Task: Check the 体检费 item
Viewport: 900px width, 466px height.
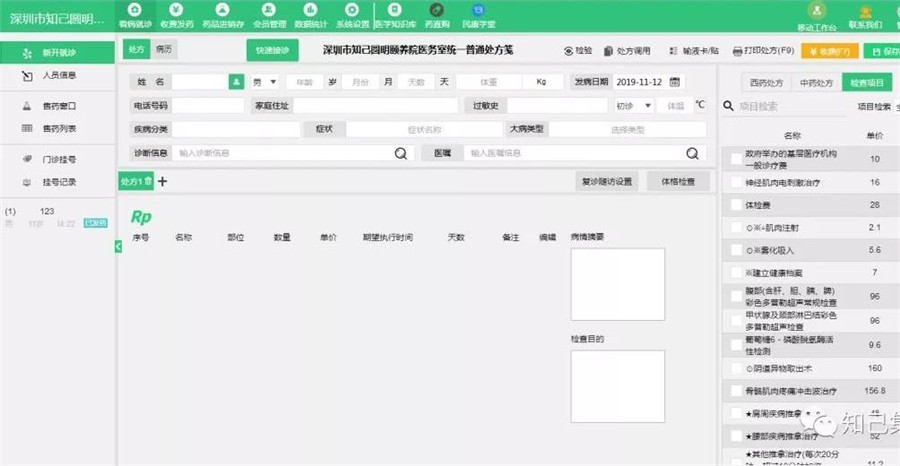Action: coord(736,205)
